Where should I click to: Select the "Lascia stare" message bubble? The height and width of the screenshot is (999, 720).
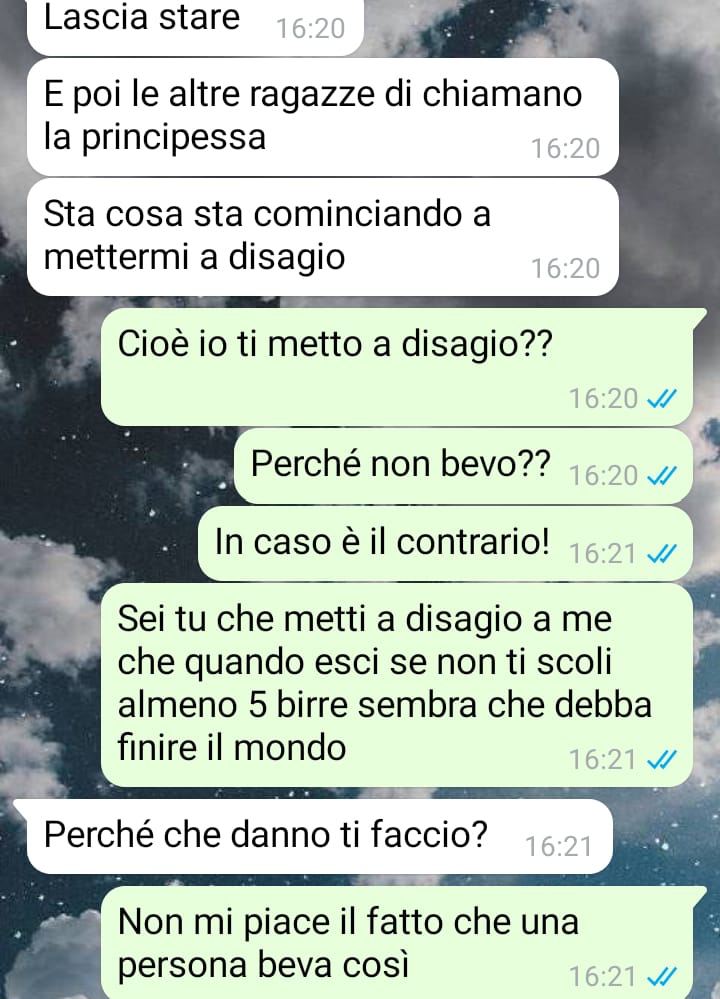tap(195, 25)
